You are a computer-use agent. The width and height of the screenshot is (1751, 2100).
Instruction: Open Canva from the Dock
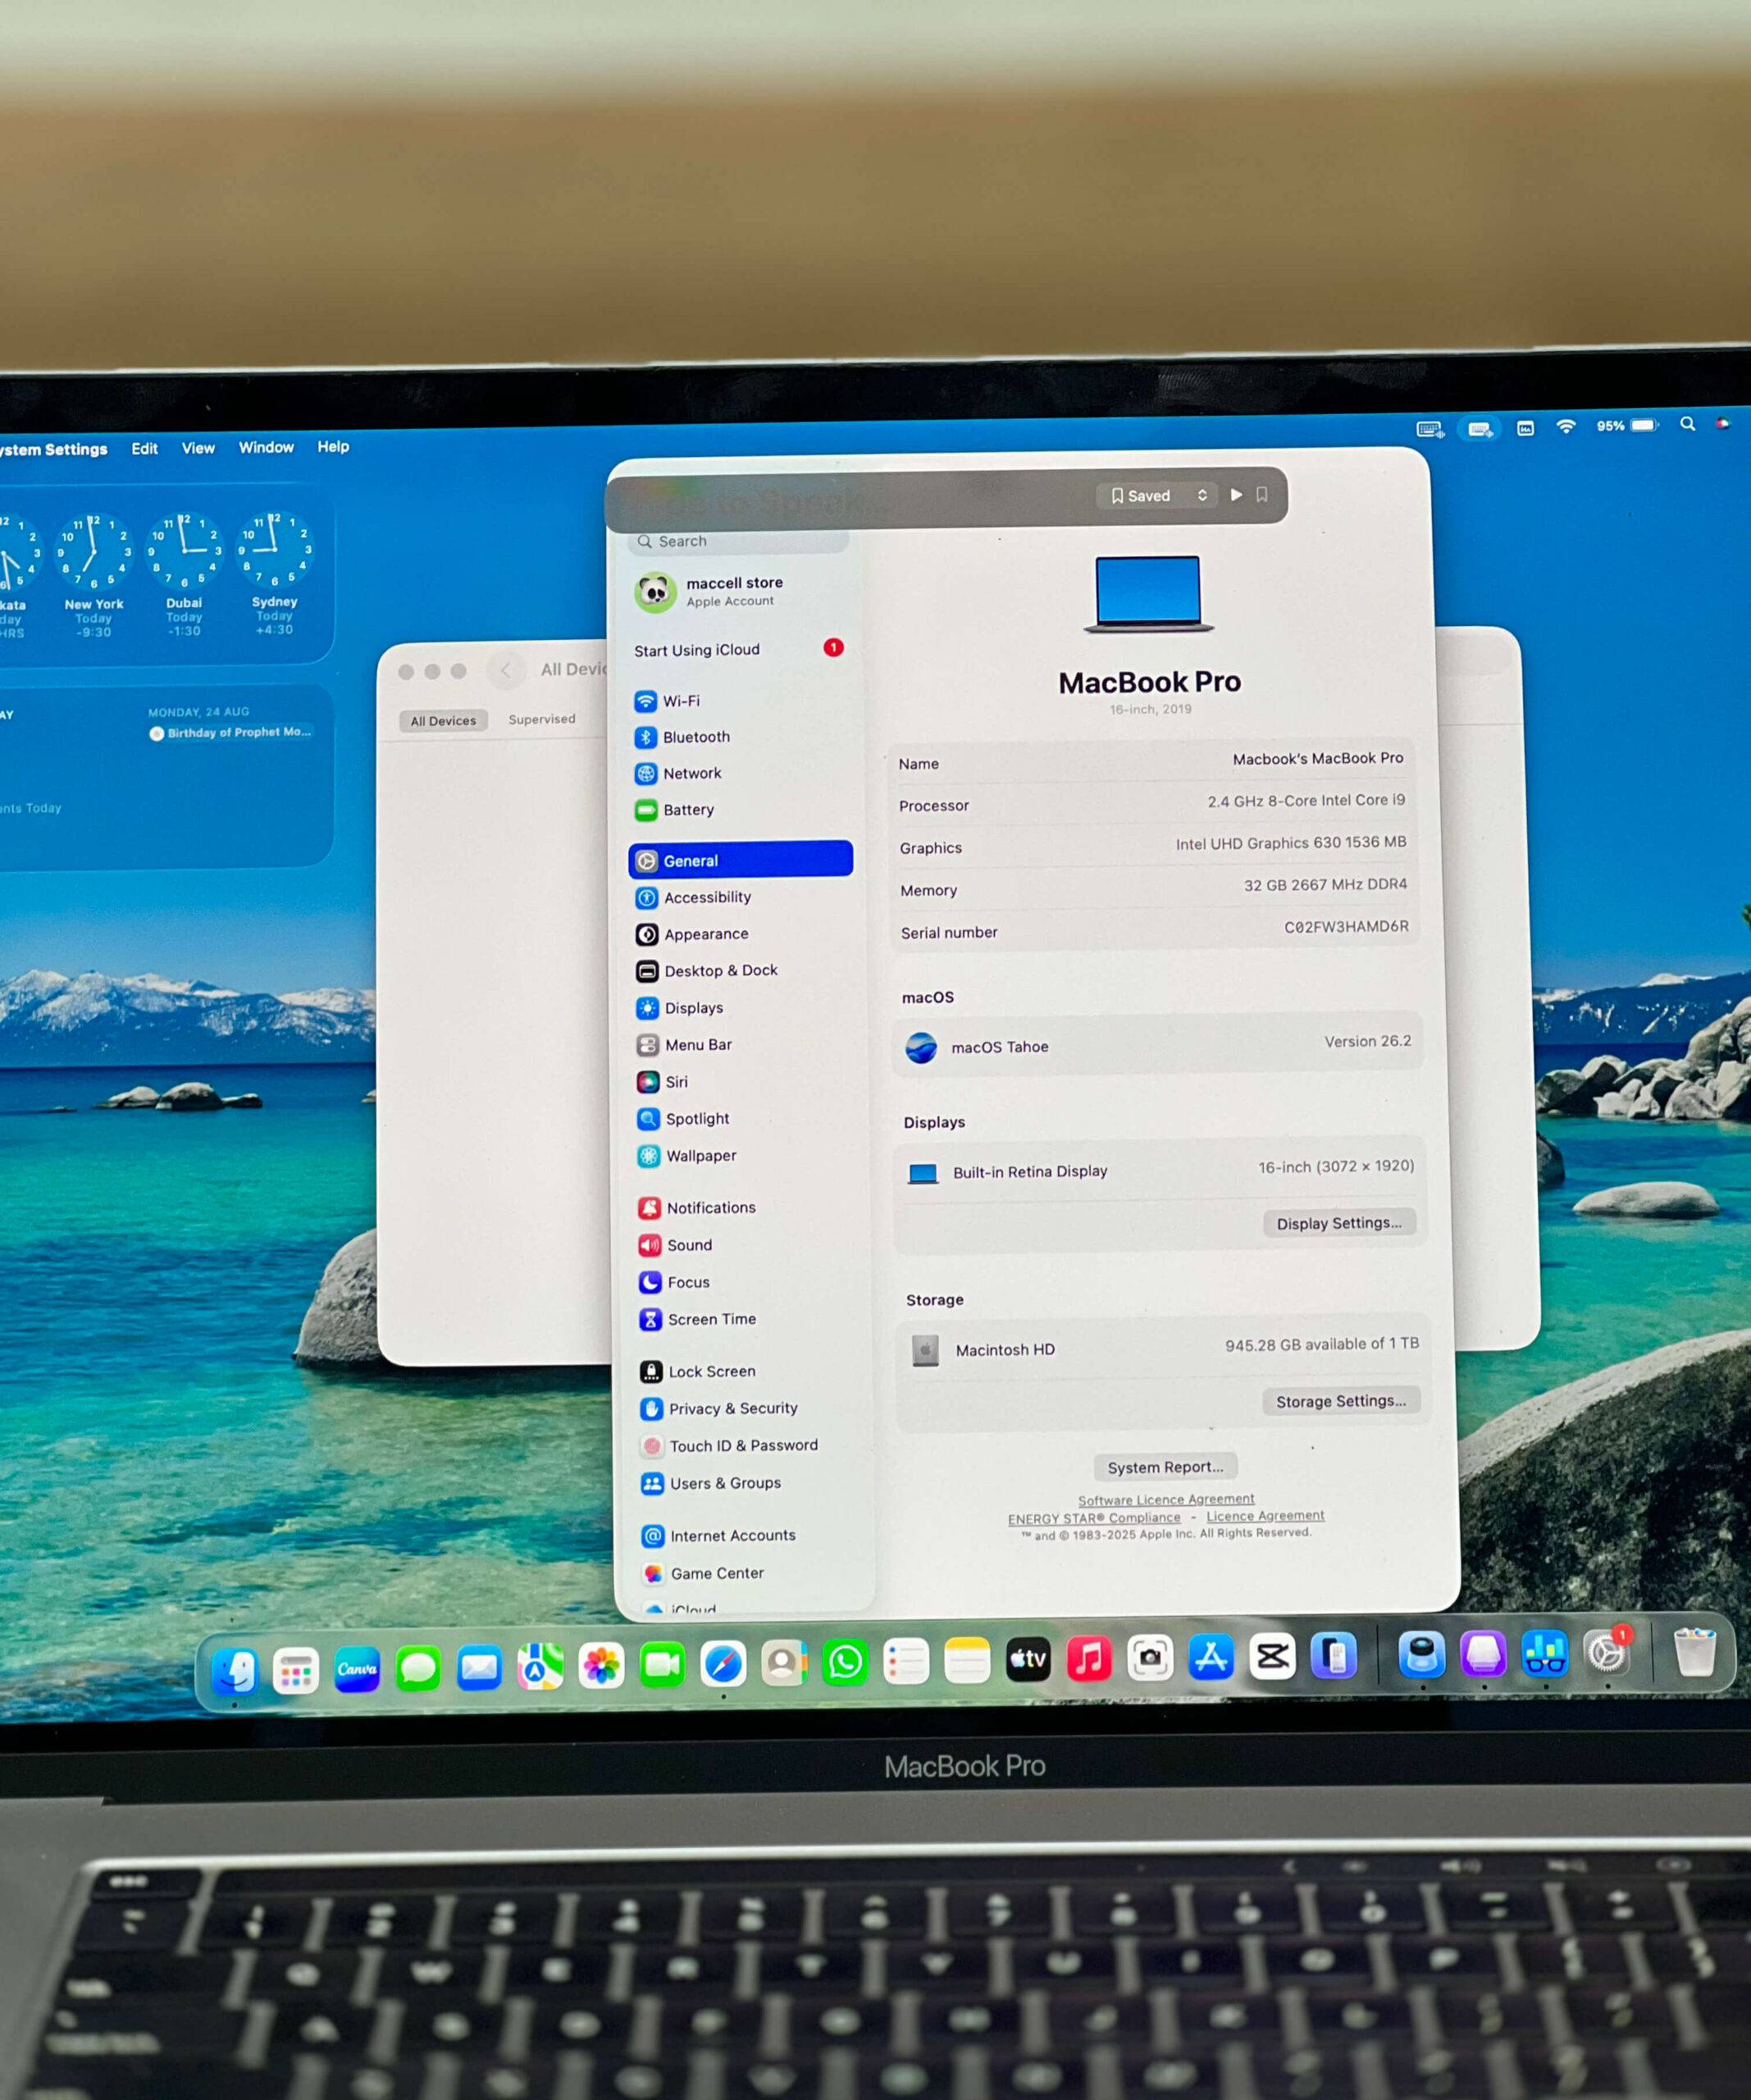pos(357,1669)
